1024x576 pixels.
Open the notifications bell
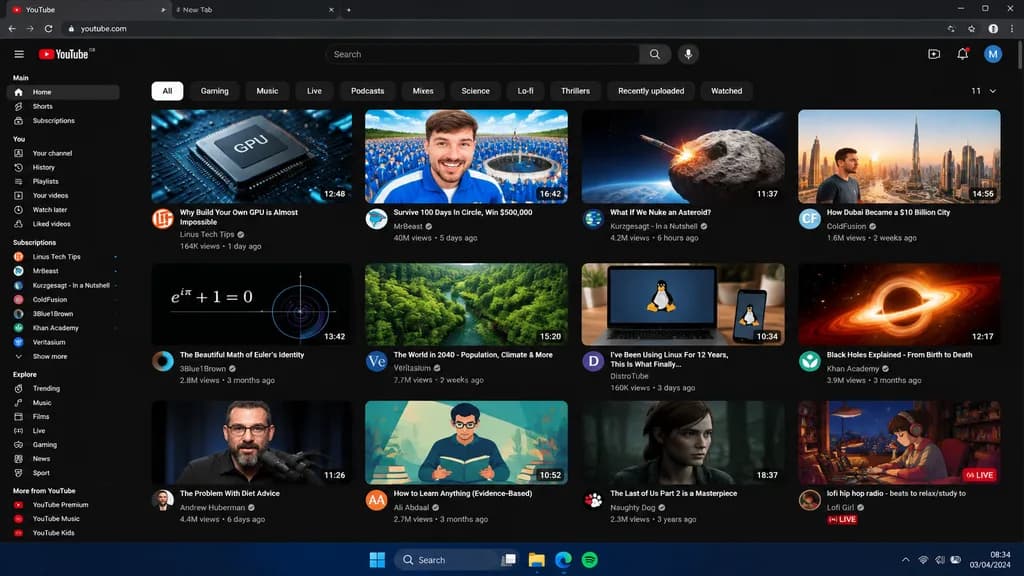pos(963,54)
